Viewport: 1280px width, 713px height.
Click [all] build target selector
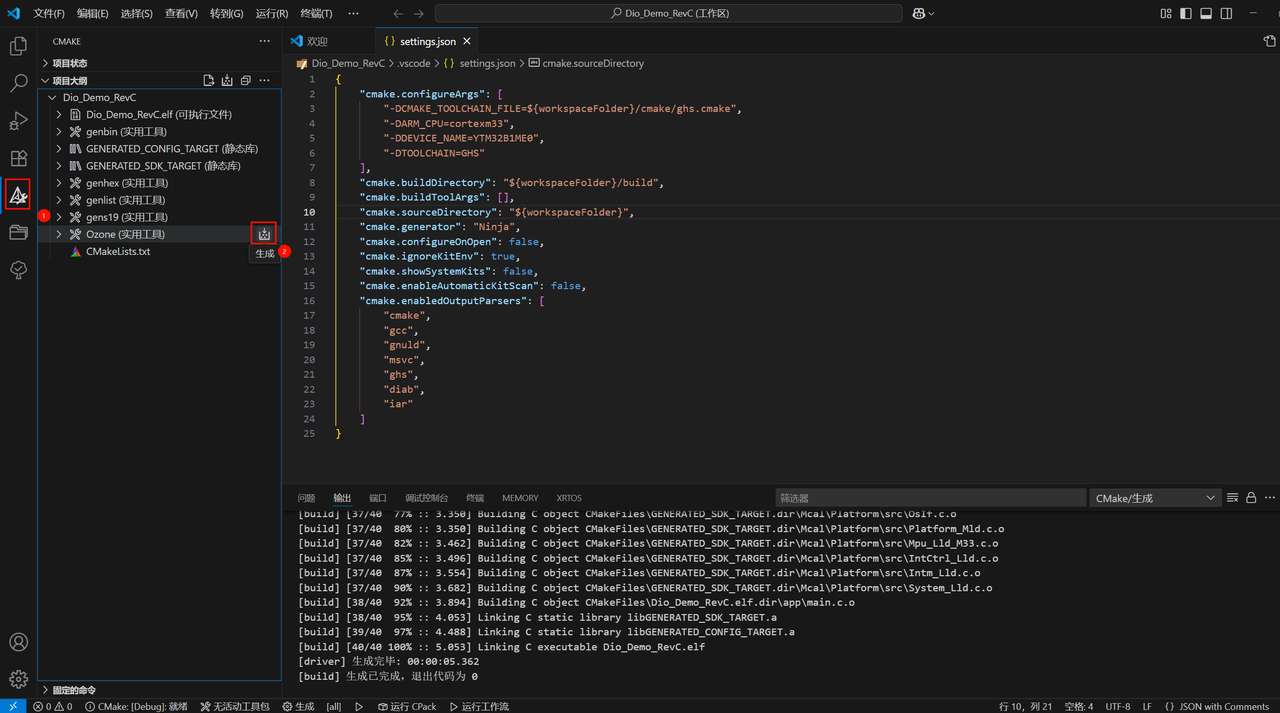coord(334,706)
